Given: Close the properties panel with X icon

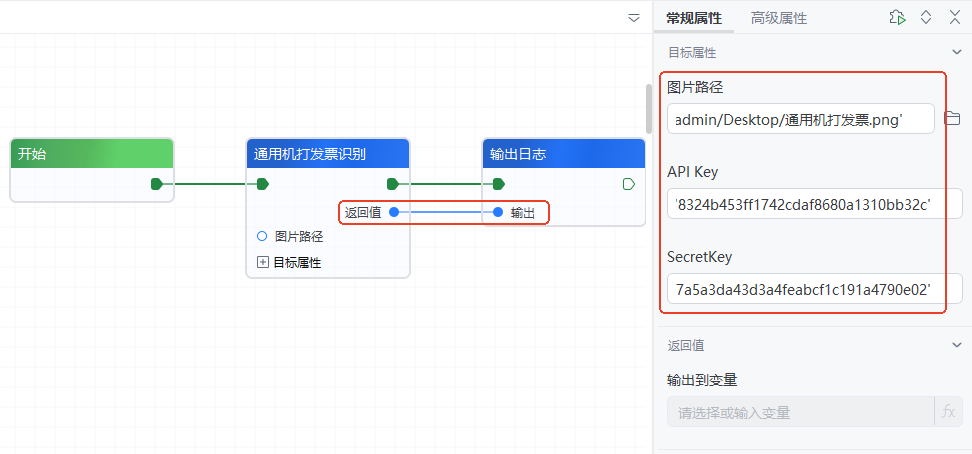Looking at the screenshot, I should pos(954,17).
